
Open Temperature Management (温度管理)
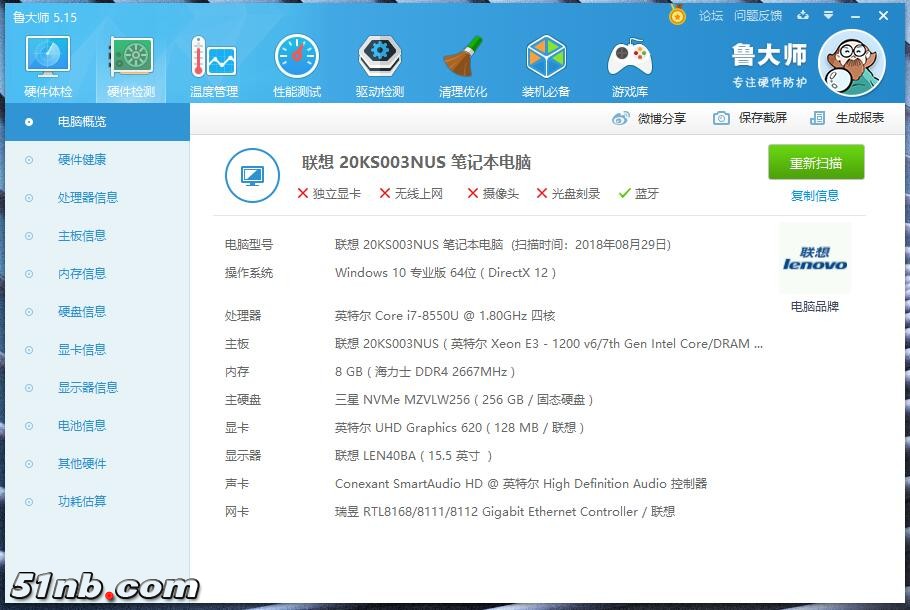[x=213, y=63]
